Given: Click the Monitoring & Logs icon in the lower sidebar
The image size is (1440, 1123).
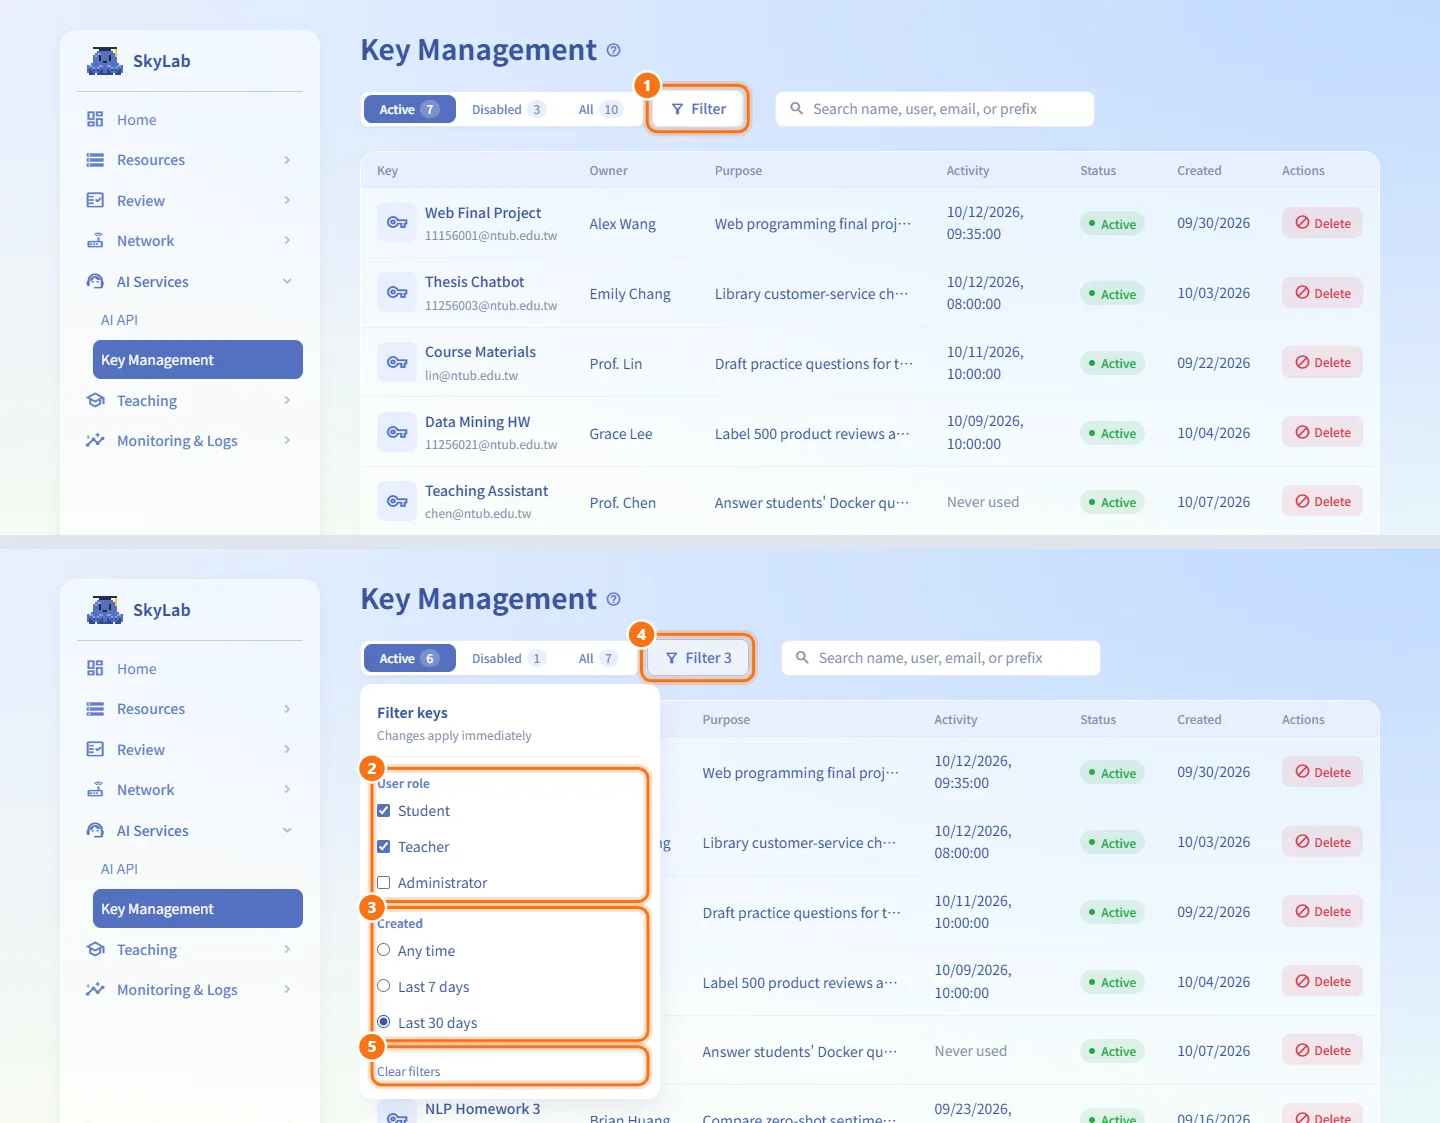Looking at the screenshot, I should coord(95,990).
